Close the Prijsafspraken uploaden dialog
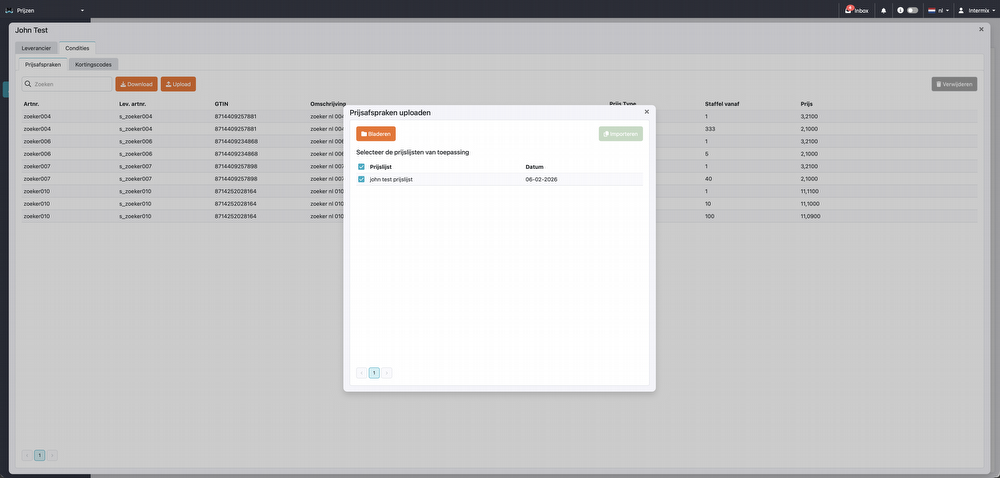The width and height of the screenshot is (1000, 478). point(646,112)
